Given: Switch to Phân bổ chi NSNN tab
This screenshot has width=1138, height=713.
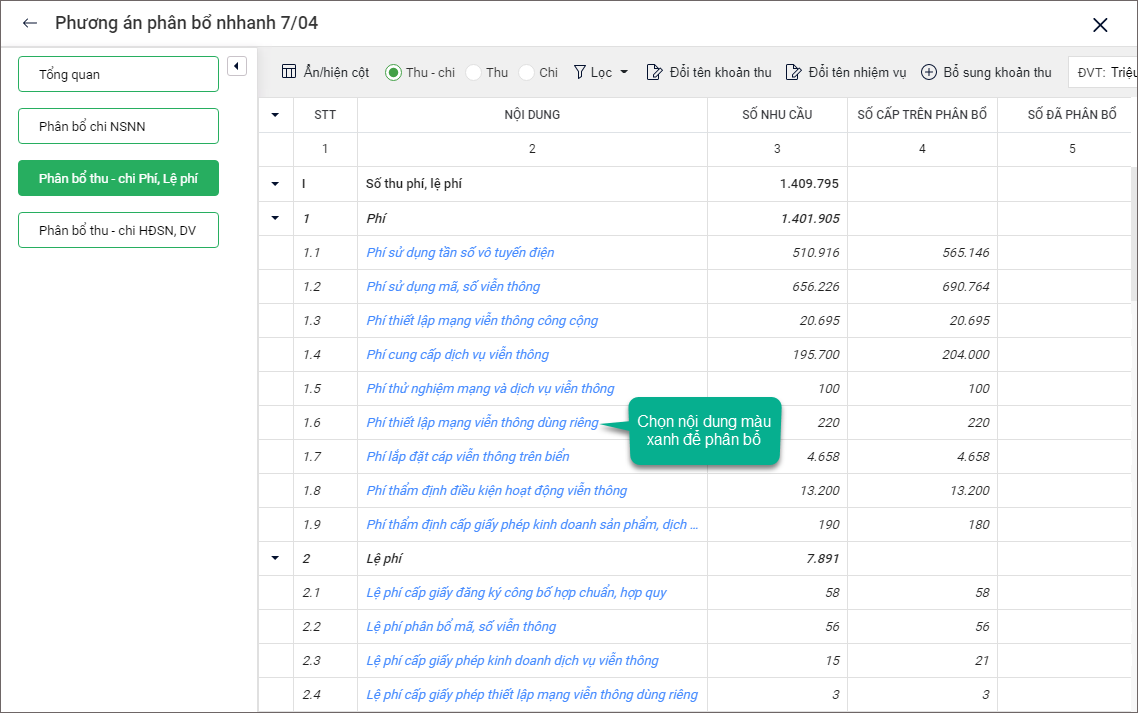Looking at the screenshot, I should 118,126.
